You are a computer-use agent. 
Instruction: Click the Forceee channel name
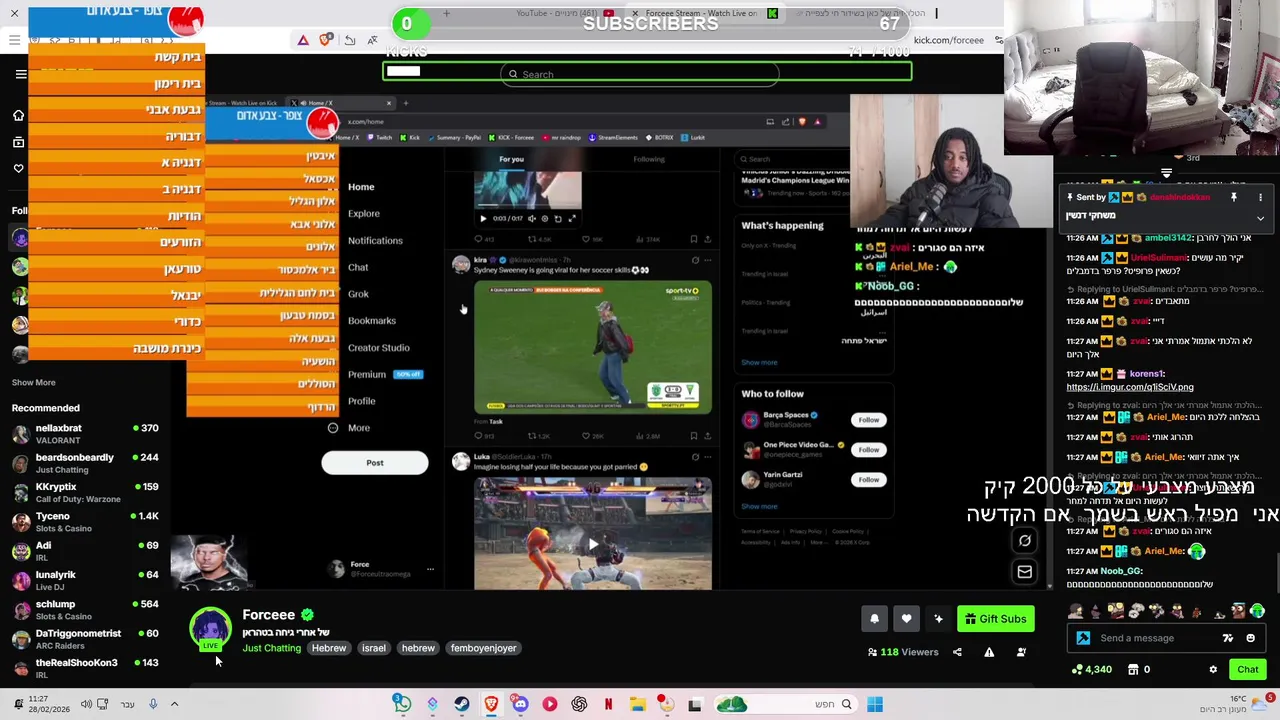point(268,615)
